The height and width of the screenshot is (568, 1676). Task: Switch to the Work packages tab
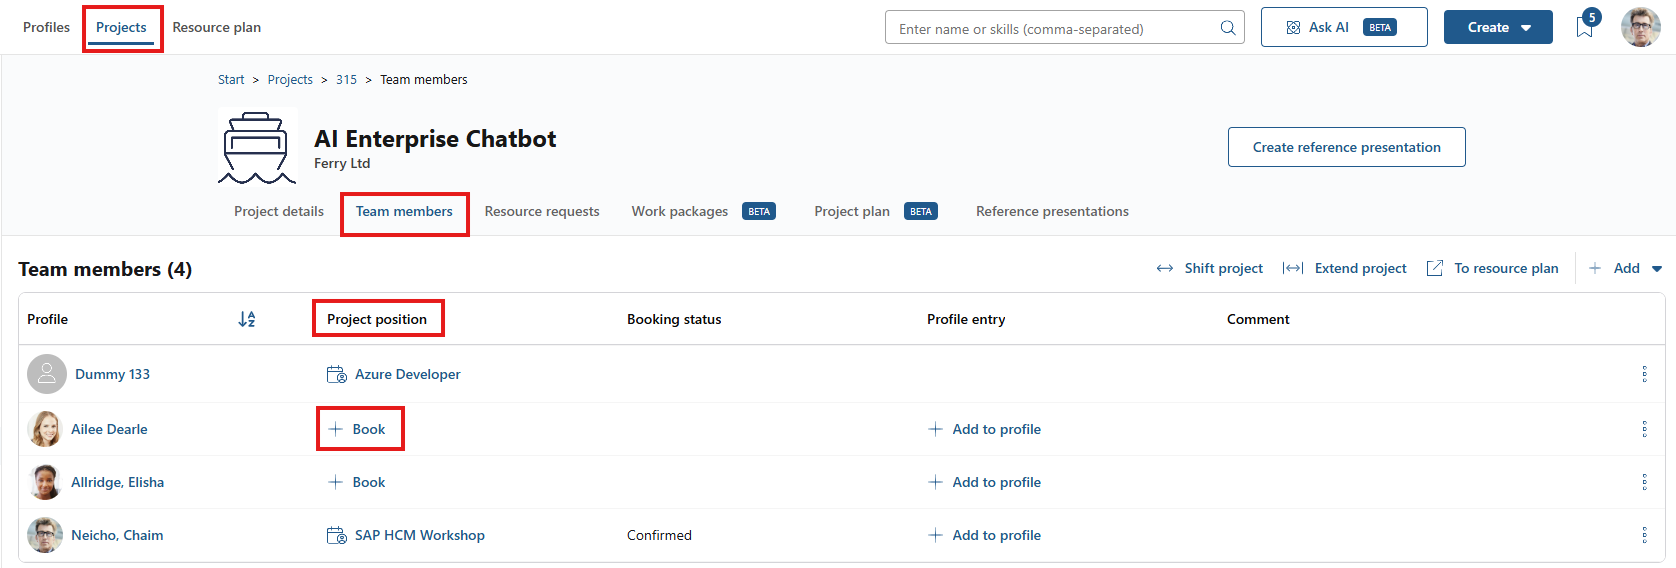click(x=703, y=211)
